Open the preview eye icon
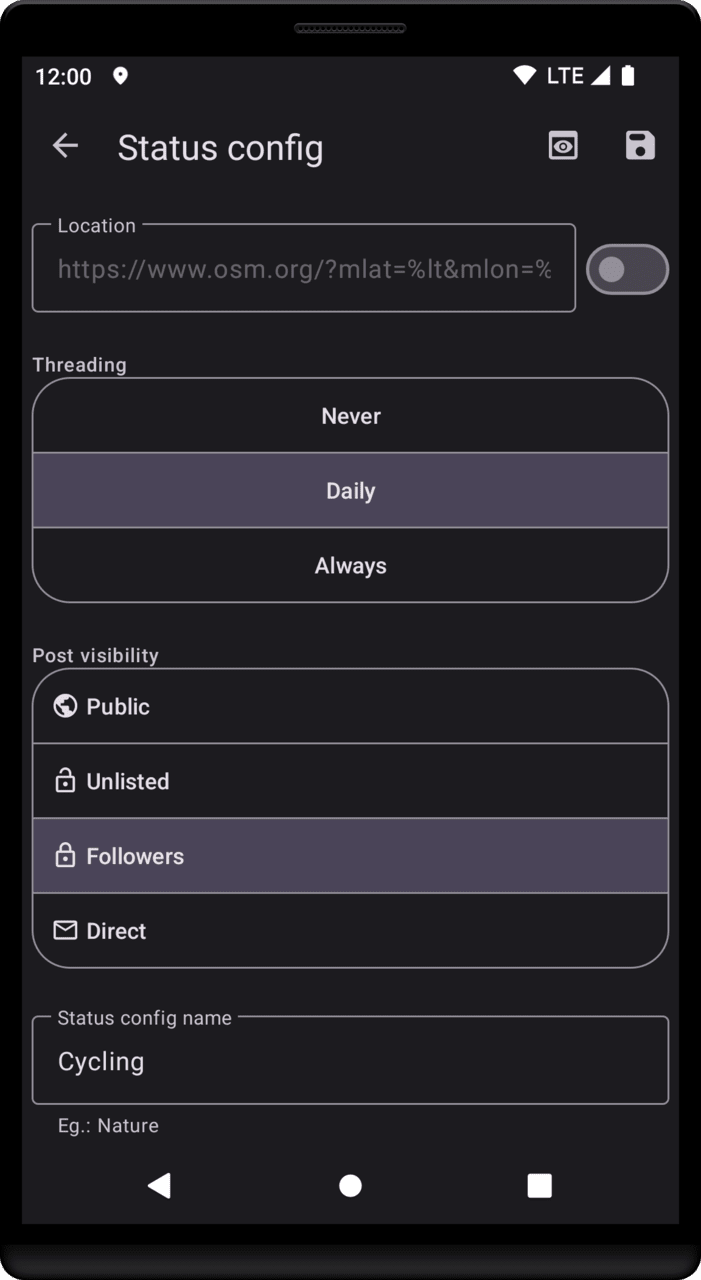Image resolution: width=701 pixels, height=1280 pixels. click(x=563, y=146)
